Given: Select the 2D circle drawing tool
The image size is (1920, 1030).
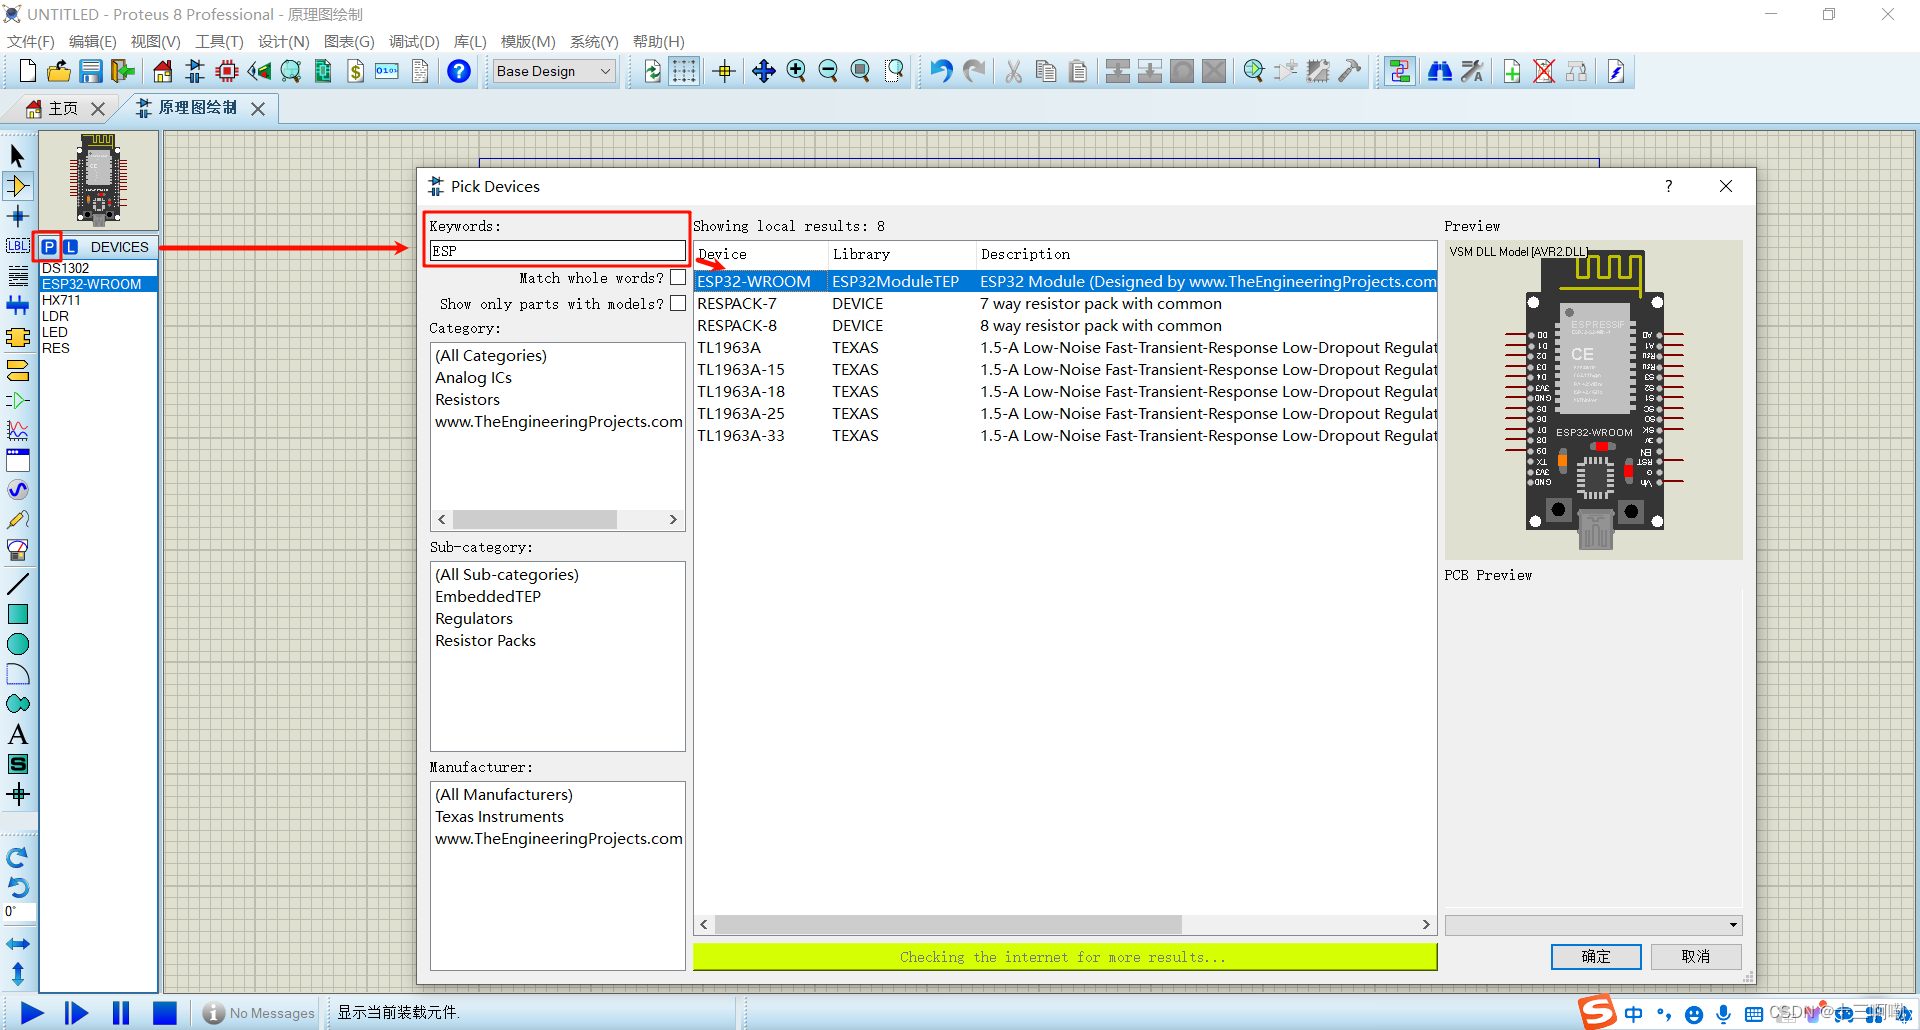Looking at the screenshot, I should click(x=17, y=644).
